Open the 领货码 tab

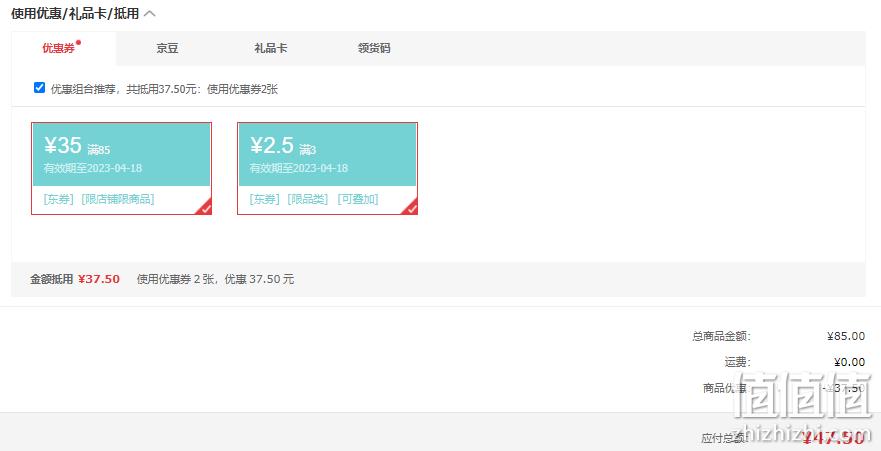point(374,48)
